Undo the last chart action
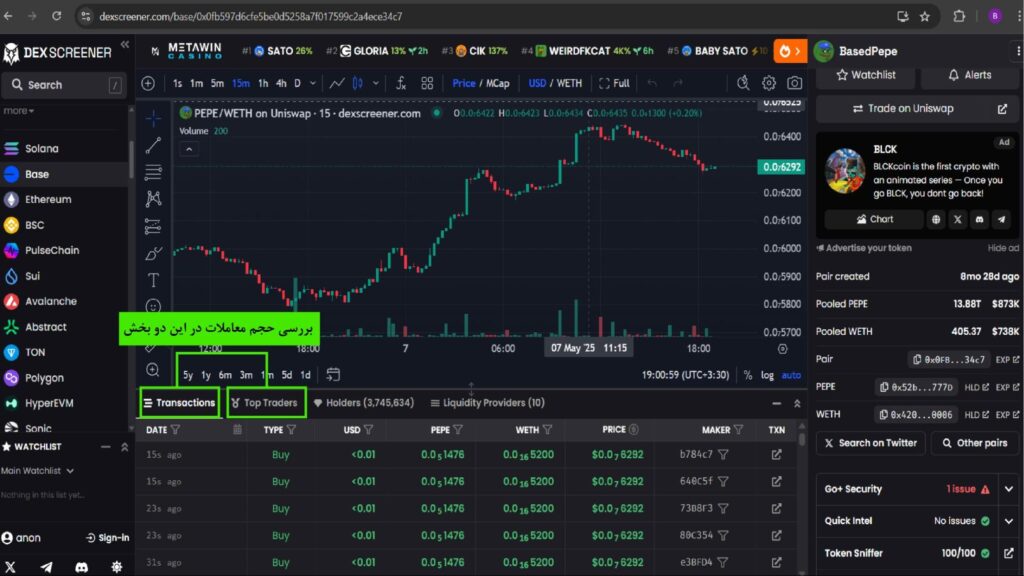The image size is (1024, 576). (652, 83)
